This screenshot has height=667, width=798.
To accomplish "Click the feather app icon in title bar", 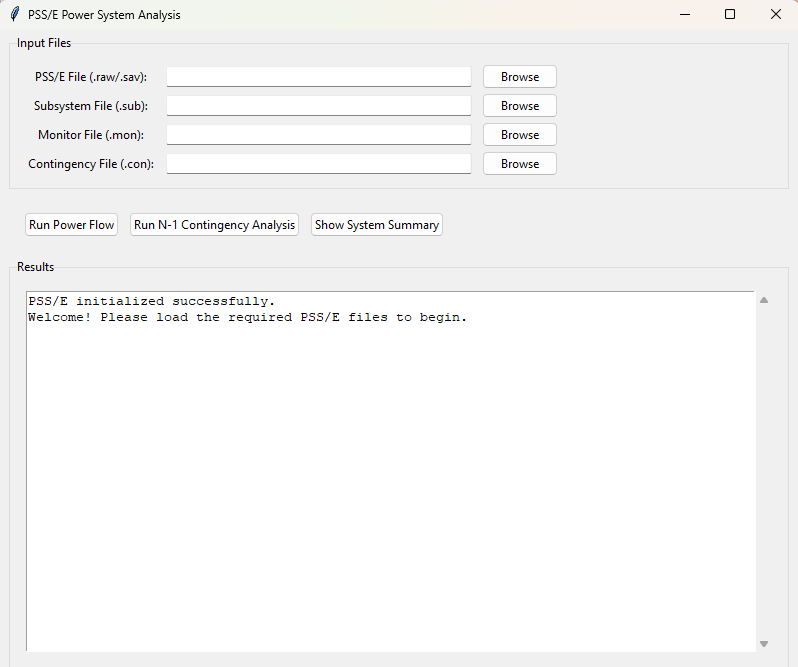I will (14, 15).
